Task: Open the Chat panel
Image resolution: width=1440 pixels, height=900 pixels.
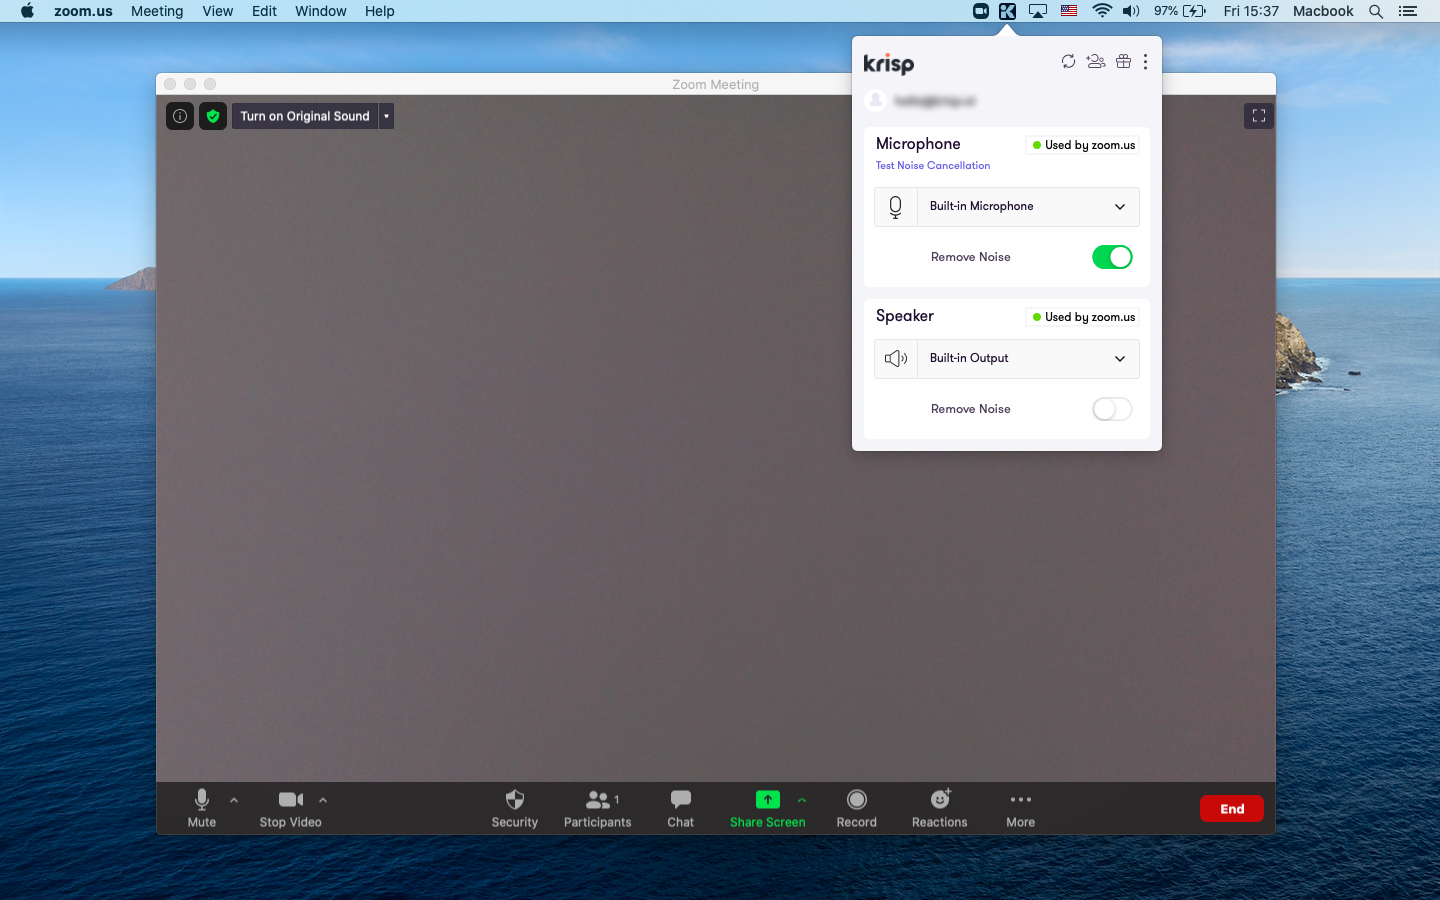Action: (680, 808)
